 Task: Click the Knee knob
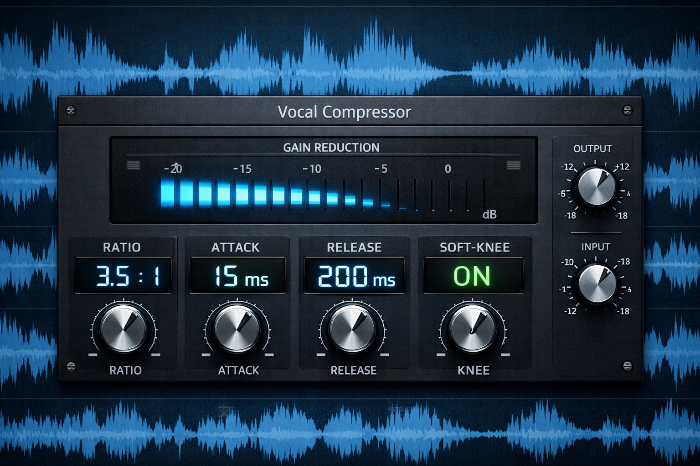point(472,329)
